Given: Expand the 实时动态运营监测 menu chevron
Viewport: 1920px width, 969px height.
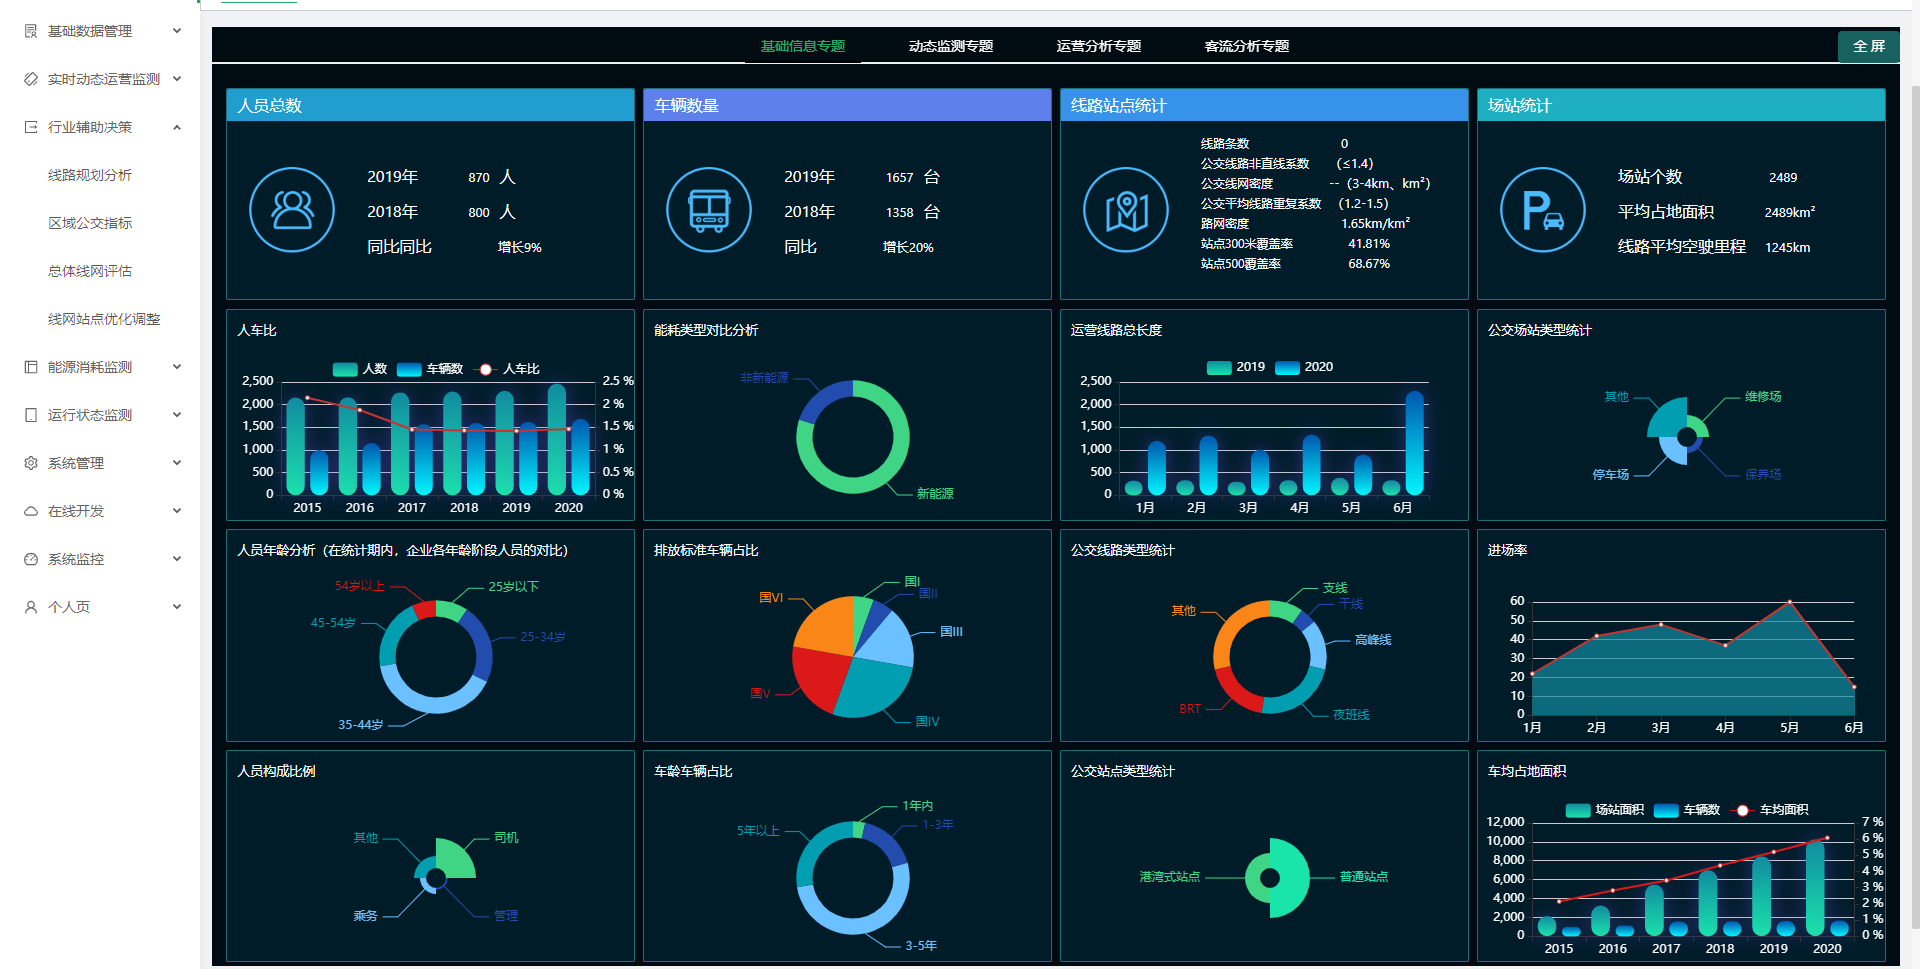Looking at the screenshot, I should 177,79.
